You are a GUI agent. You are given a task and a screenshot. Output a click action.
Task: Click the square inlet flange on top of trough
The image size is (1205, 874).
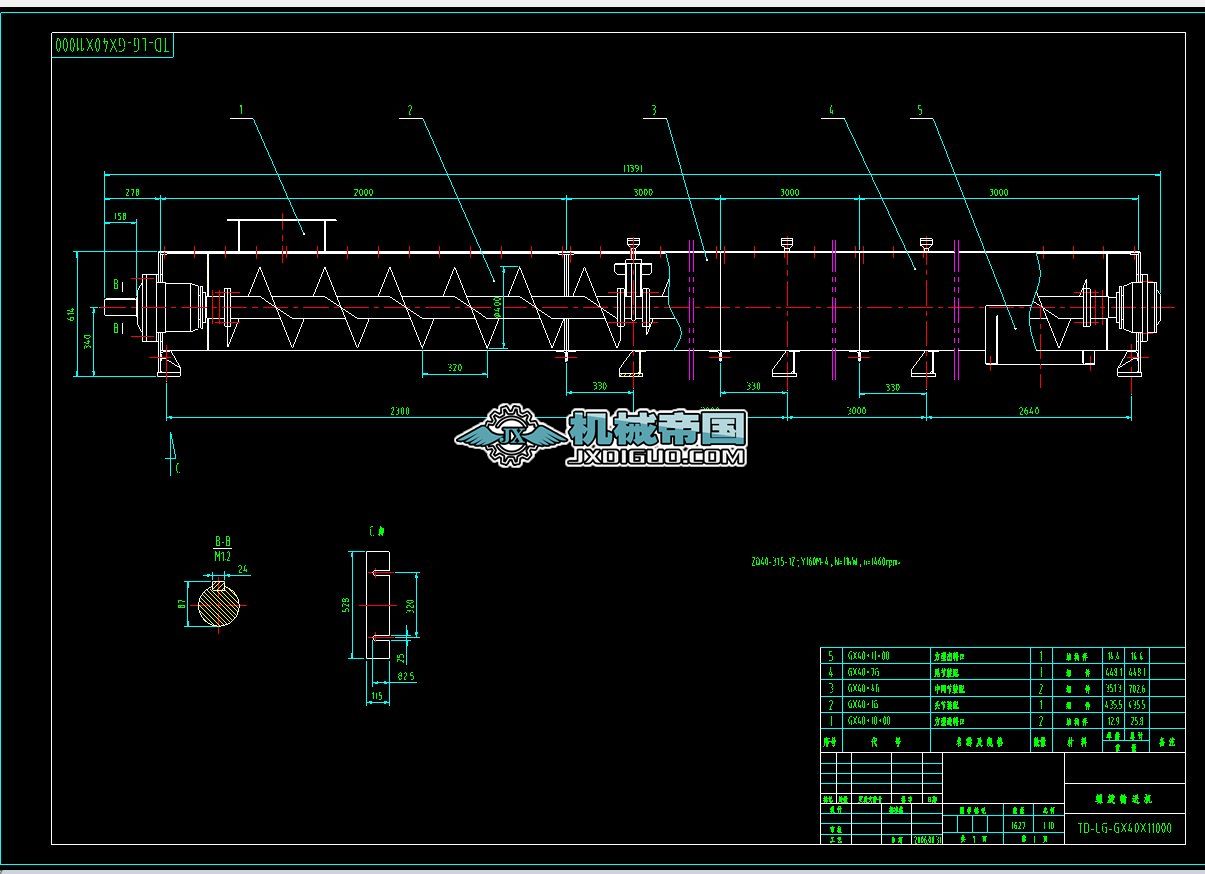coord(281,235)
